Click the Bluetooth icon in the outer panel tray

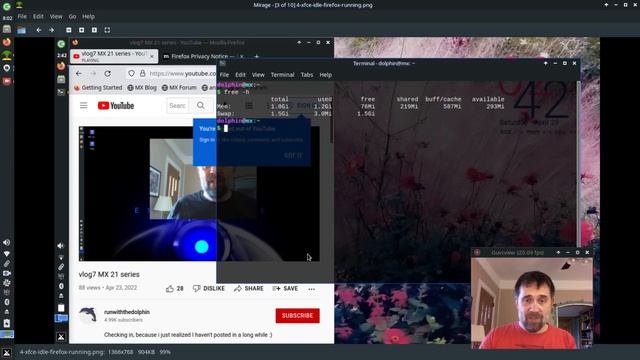[7, 302]
